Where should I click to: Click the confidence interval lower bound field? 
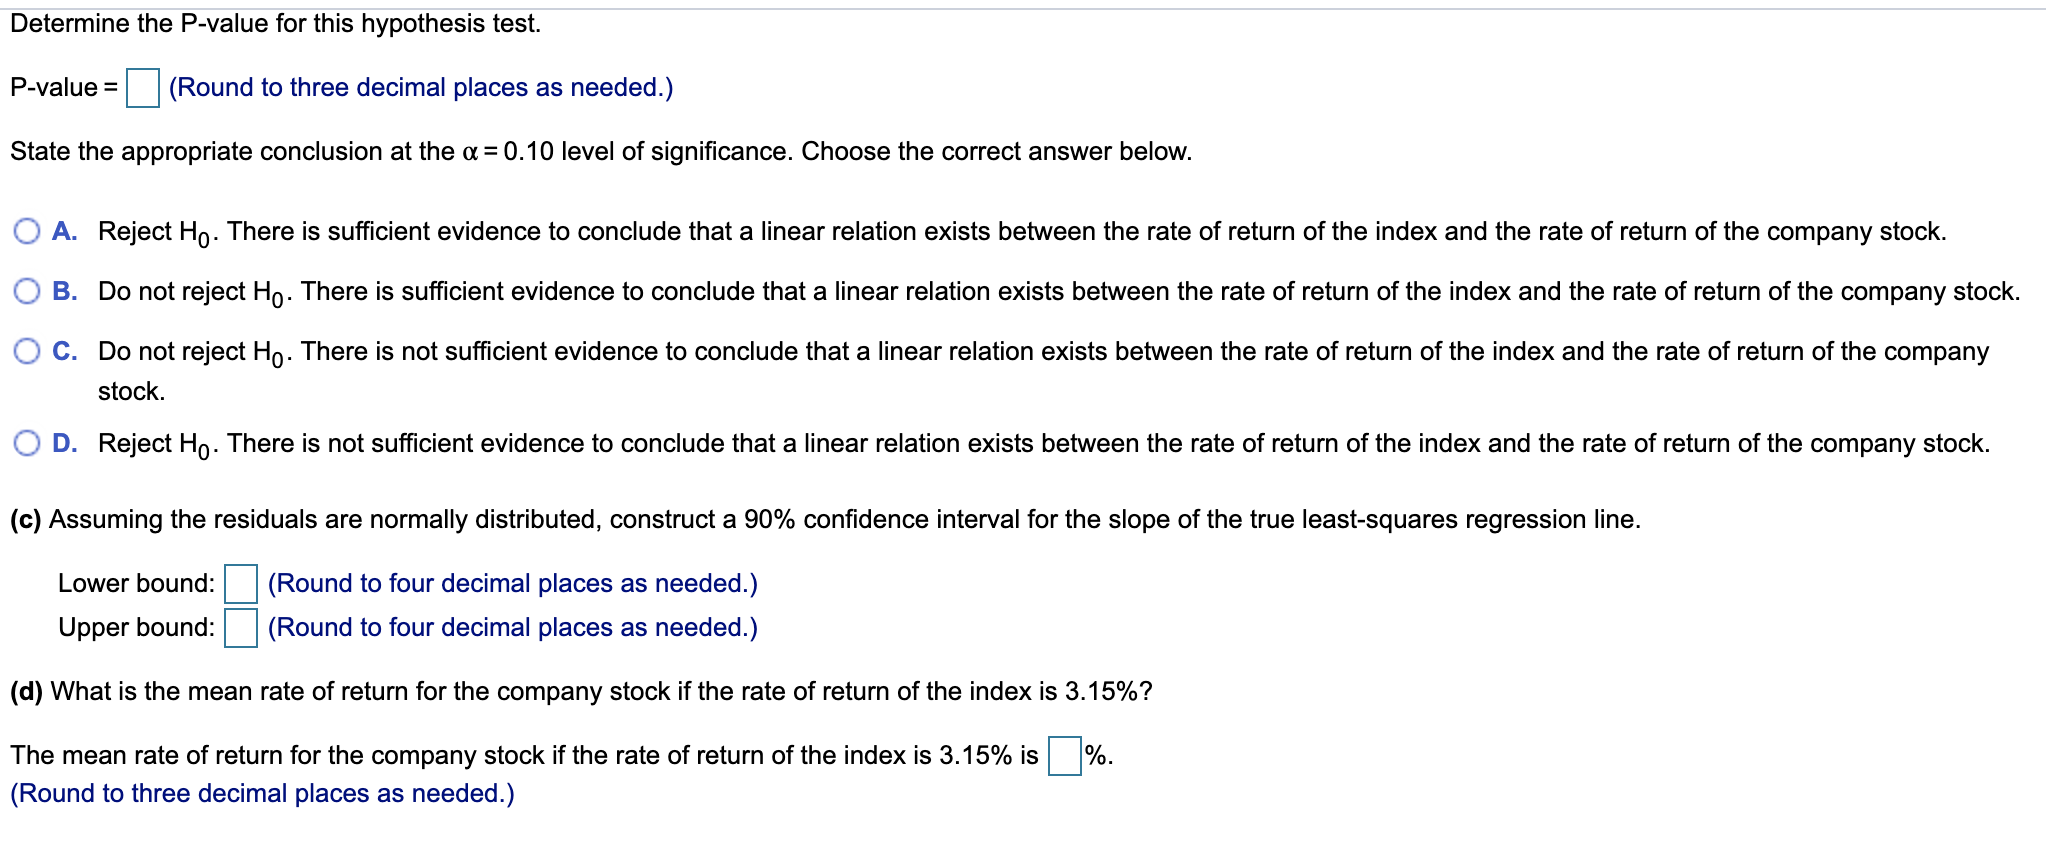pos(240,582)
